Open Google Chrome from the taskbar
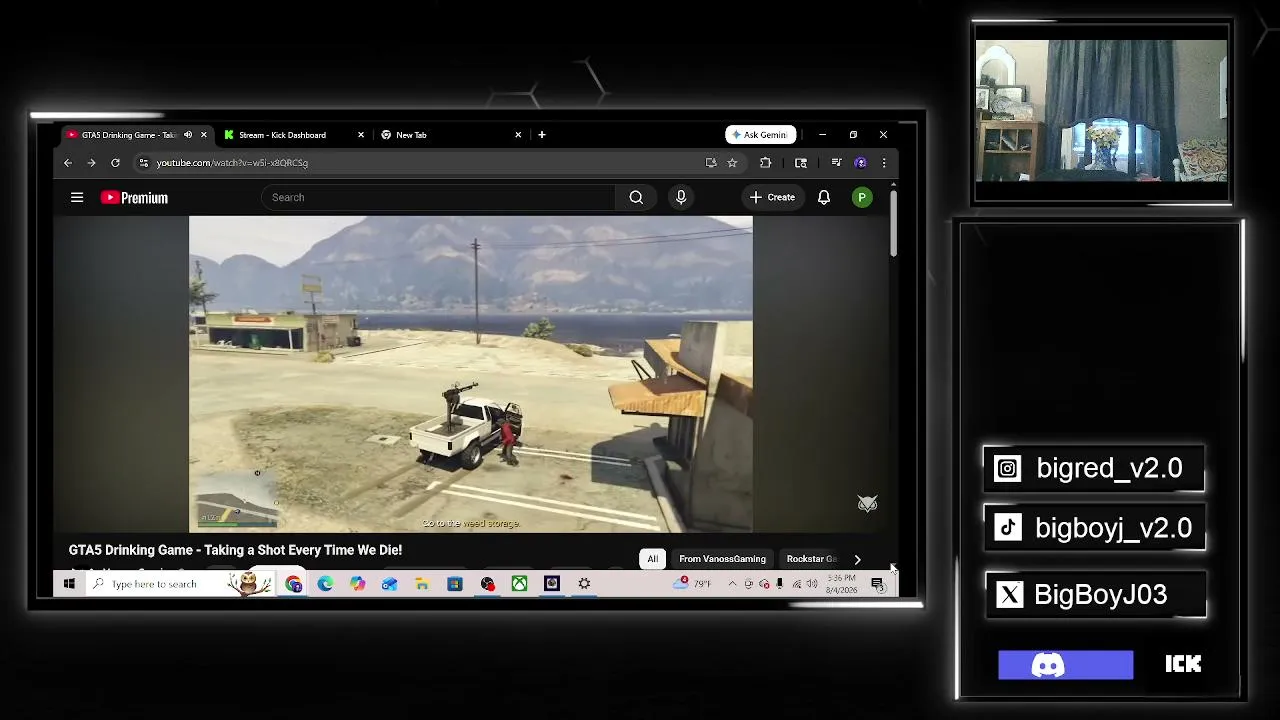 click(x=294, y=584)
